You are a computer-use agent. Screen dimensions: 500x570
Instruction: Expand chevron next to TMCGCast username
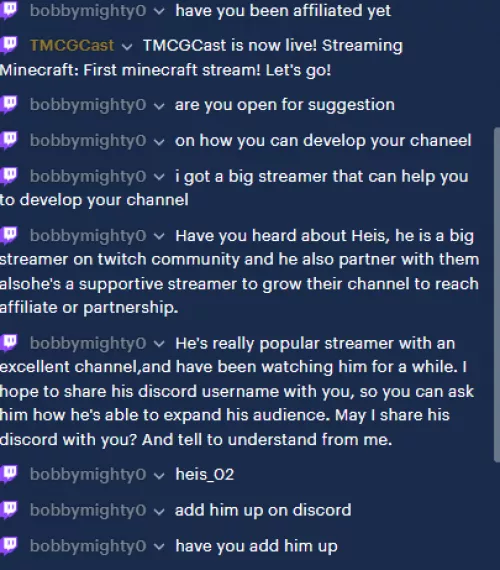(x=127, y=47)
